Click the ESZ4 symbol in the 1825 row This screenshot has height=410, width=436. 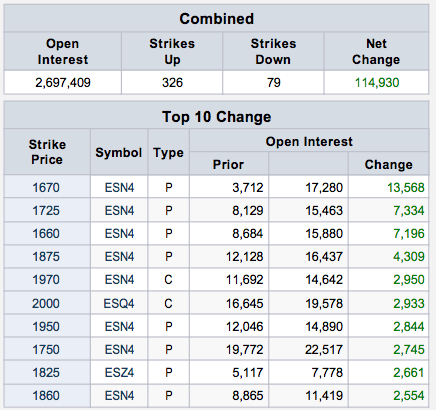click(x=119, y=372)
